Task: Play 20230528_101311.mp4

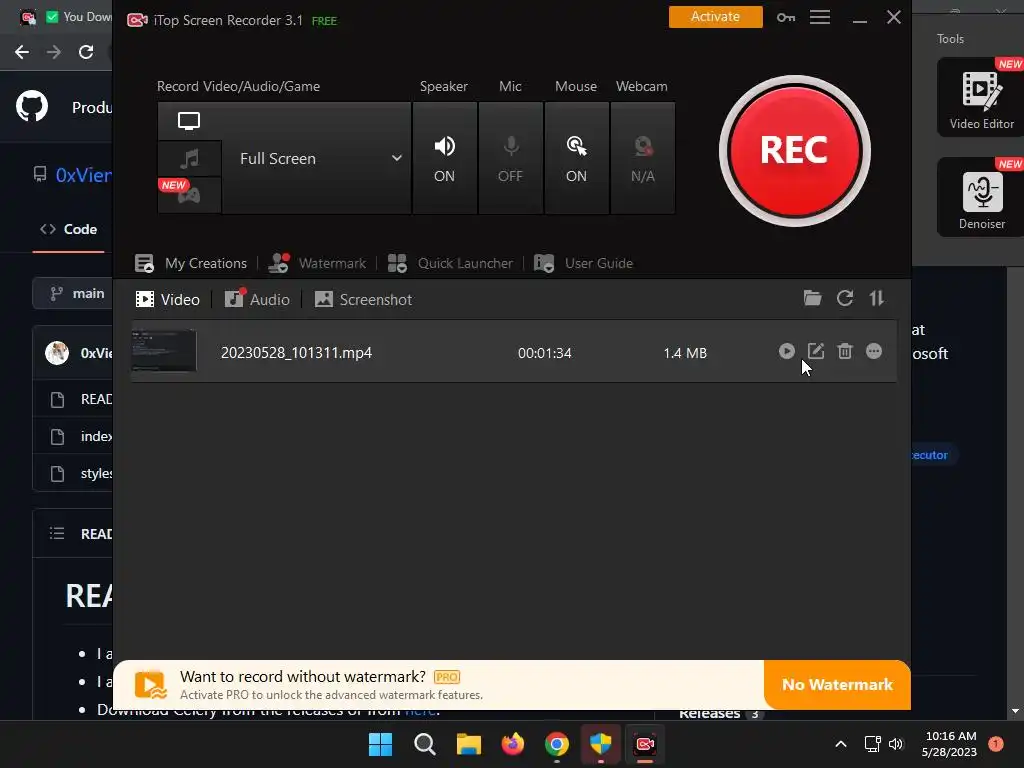Action: tap(787, 351)
